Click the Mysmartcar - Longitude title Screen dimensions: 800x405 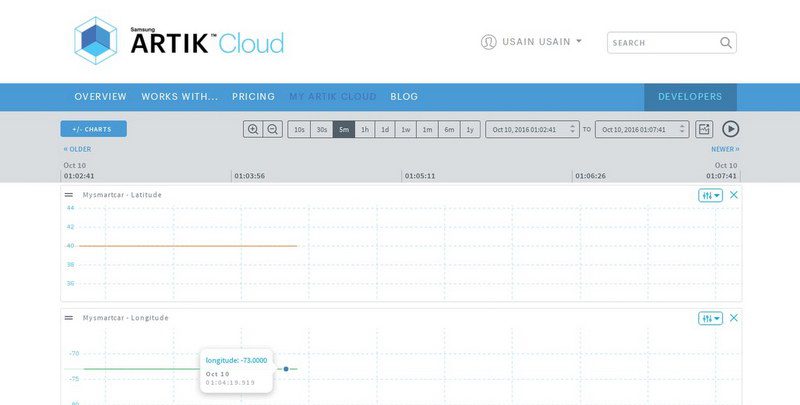126,318
